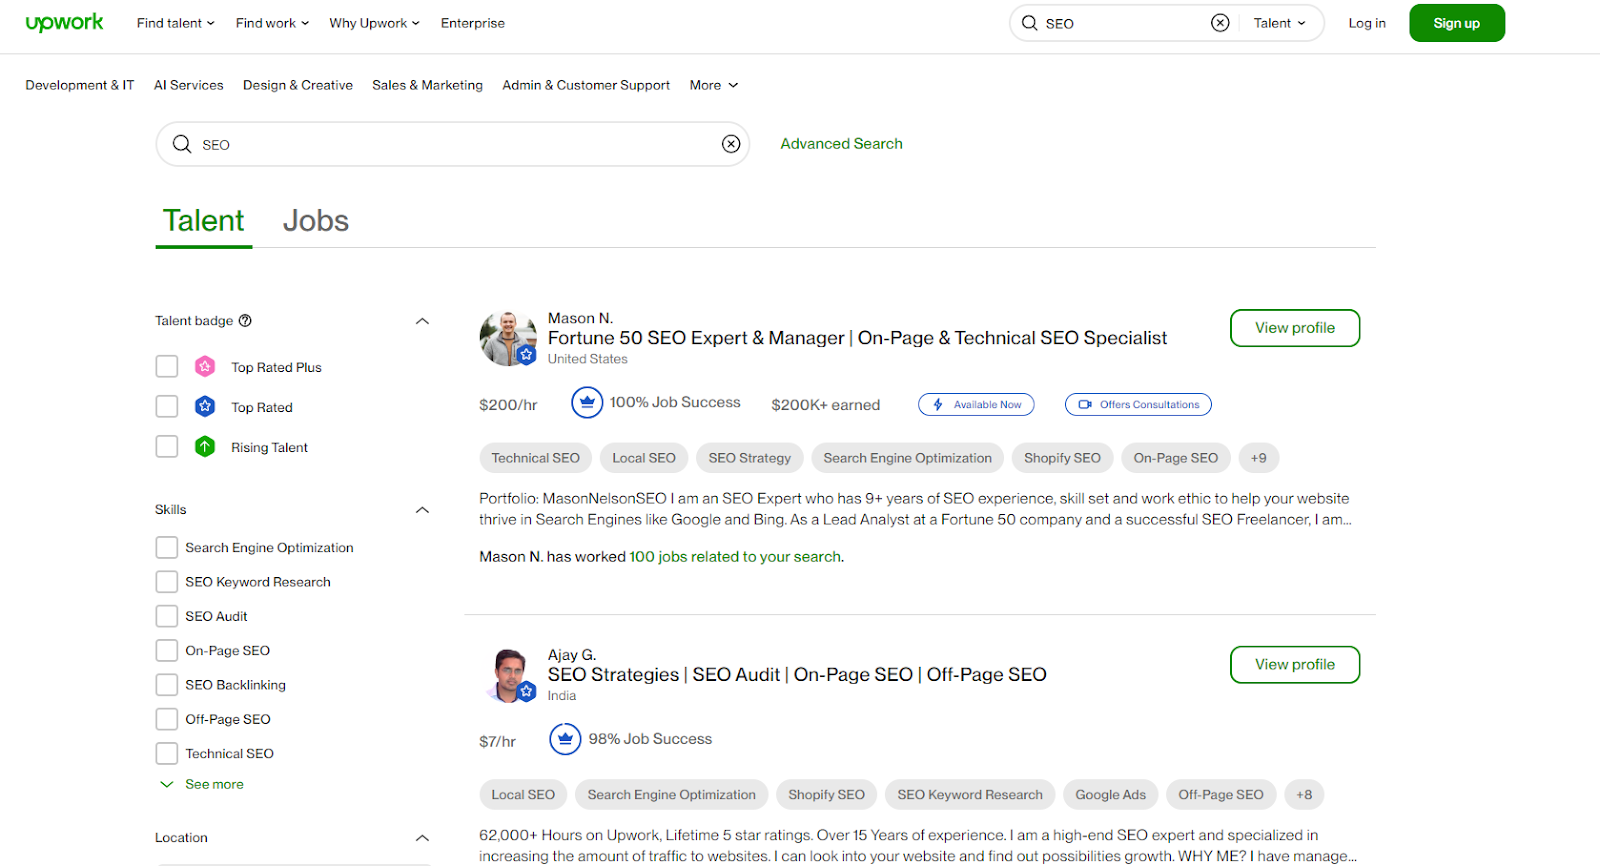Check the Top Rated Plus checkbox

(167, 367)
